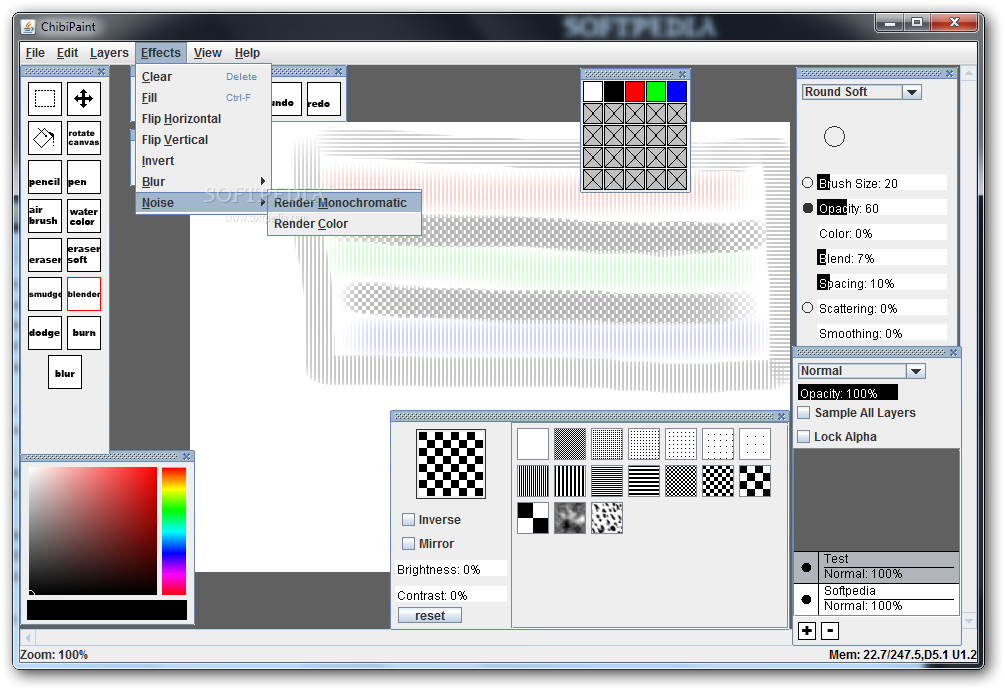This screenshot has height=690, width=1005.
Task: Select the paint bucket fill tool
Action: pyautogui.click(x=45, y=138)
